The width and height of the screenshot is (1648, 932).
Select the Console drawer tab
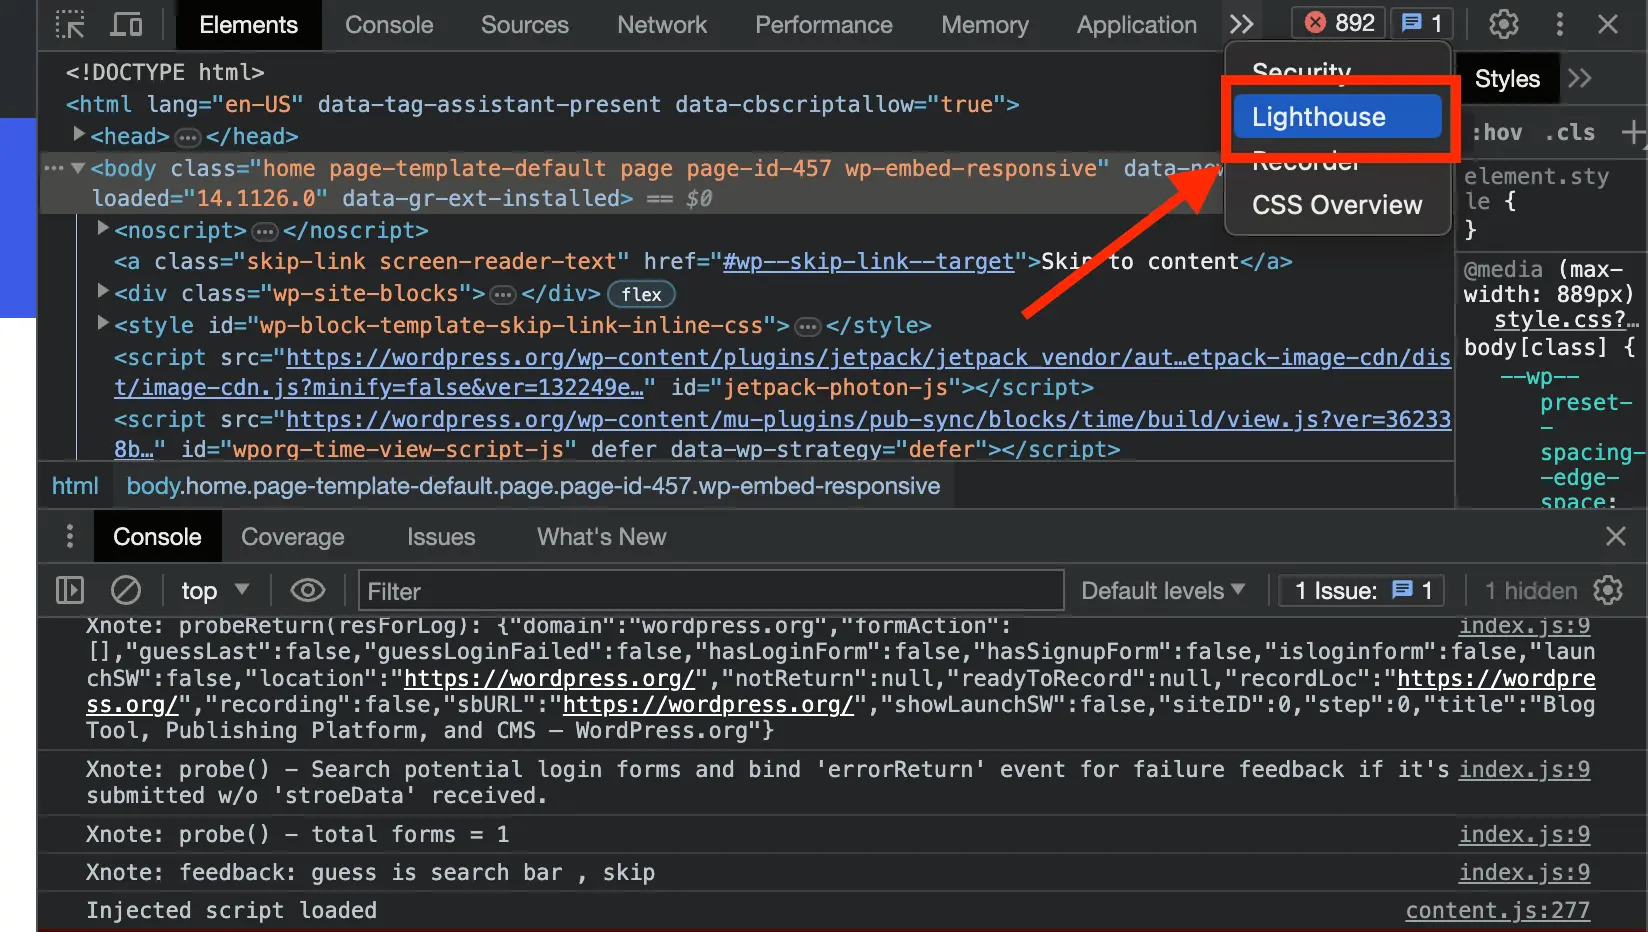point(157,537)
